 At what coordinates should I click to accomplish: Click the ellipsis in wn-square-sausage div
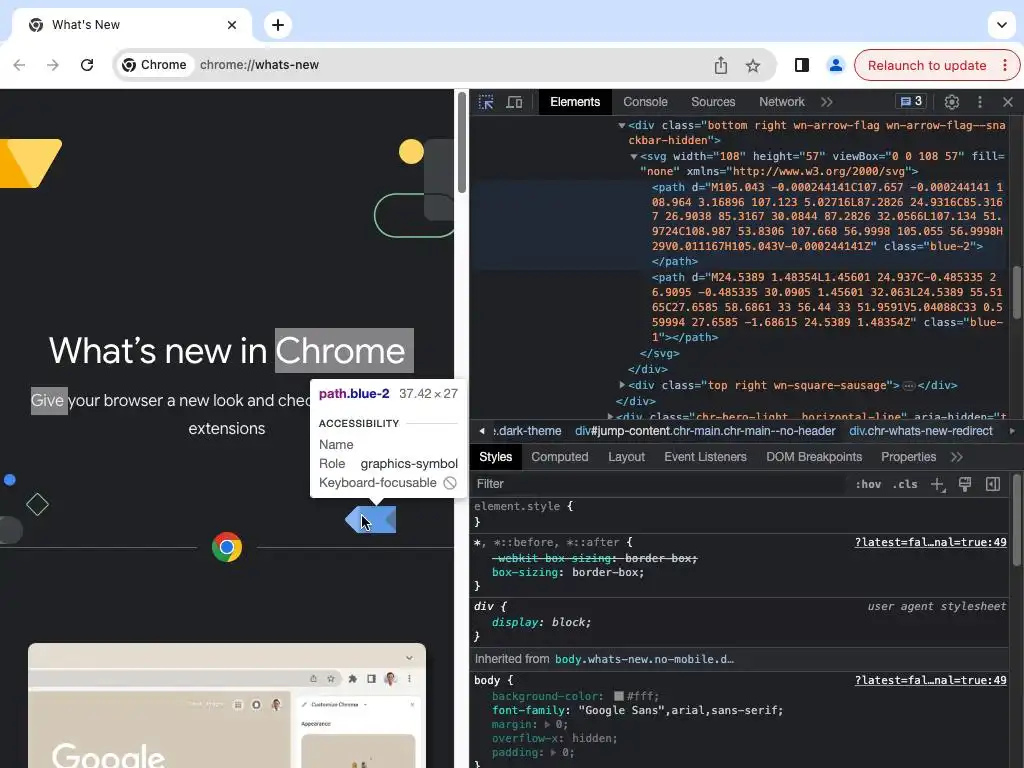click(x=908, y=385)
